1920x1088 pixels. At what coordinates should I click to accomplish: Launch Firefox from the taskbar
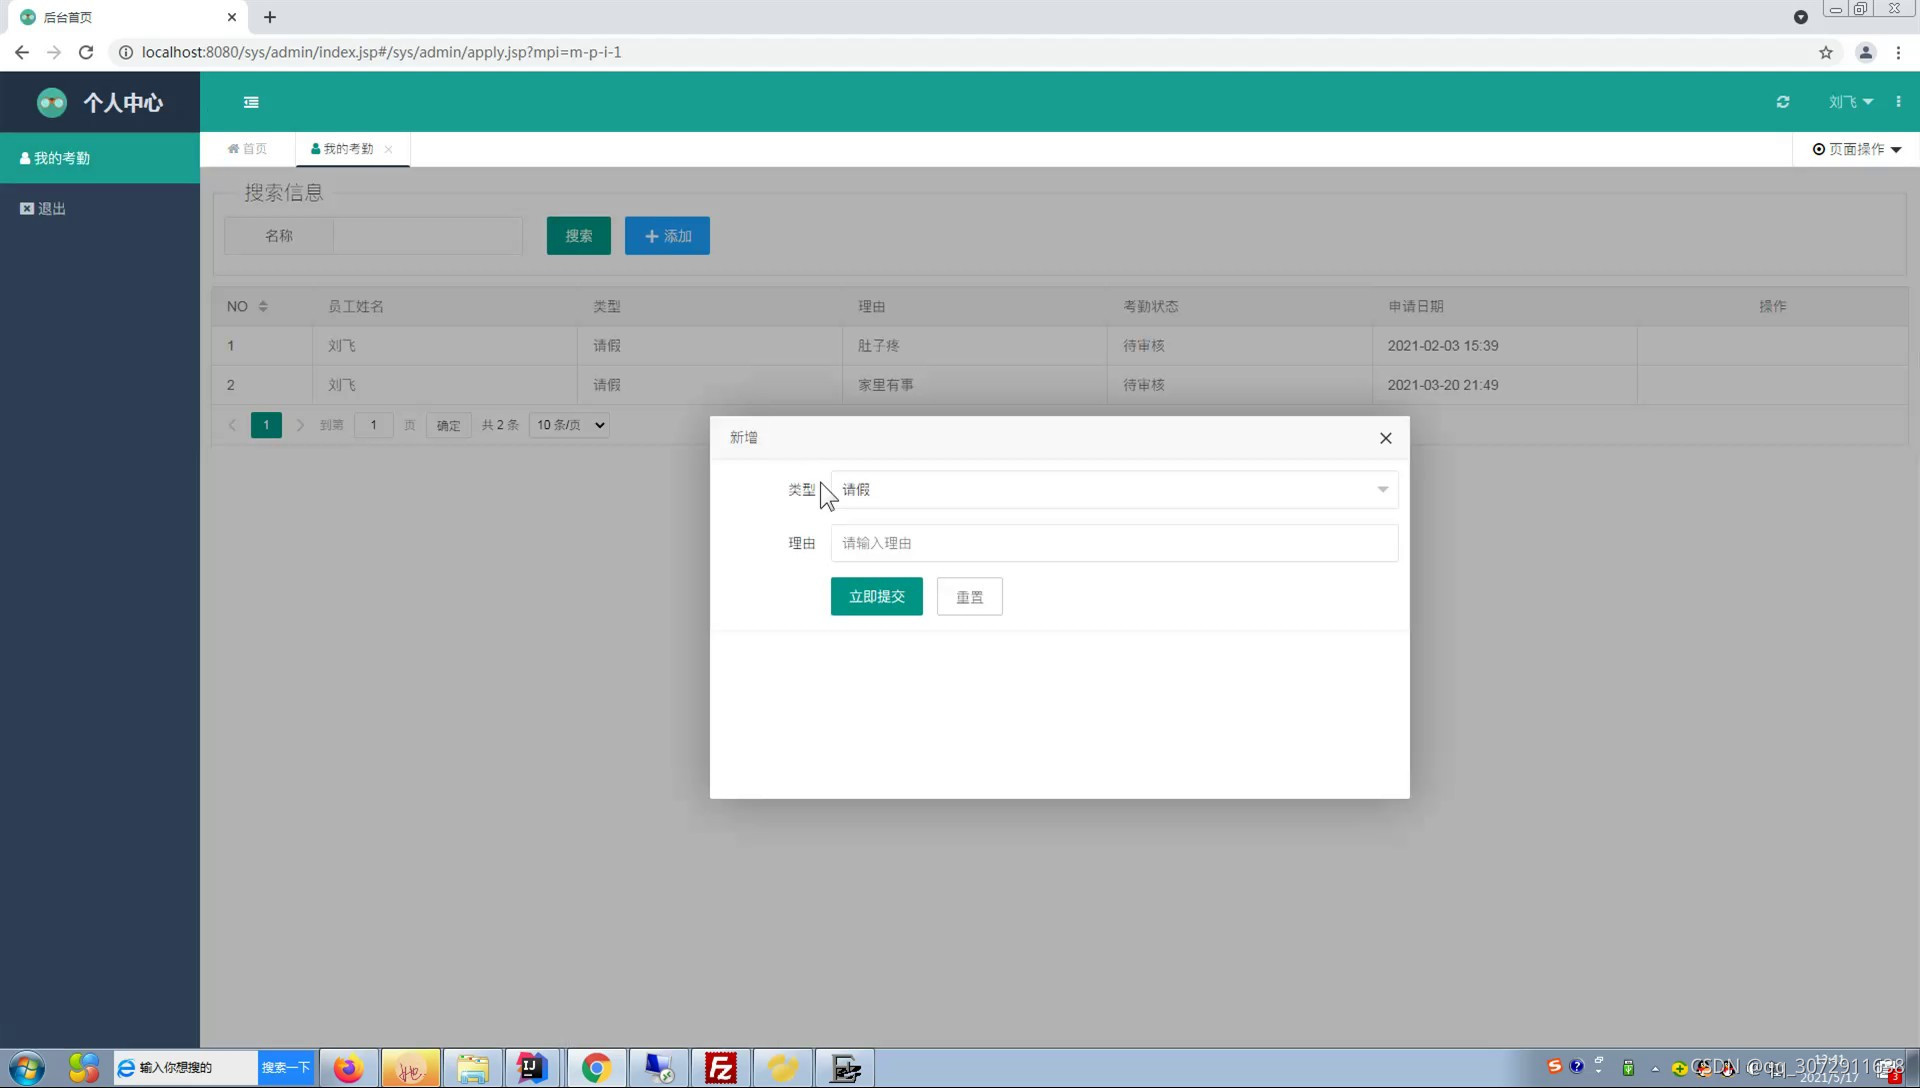(348, 1068)
